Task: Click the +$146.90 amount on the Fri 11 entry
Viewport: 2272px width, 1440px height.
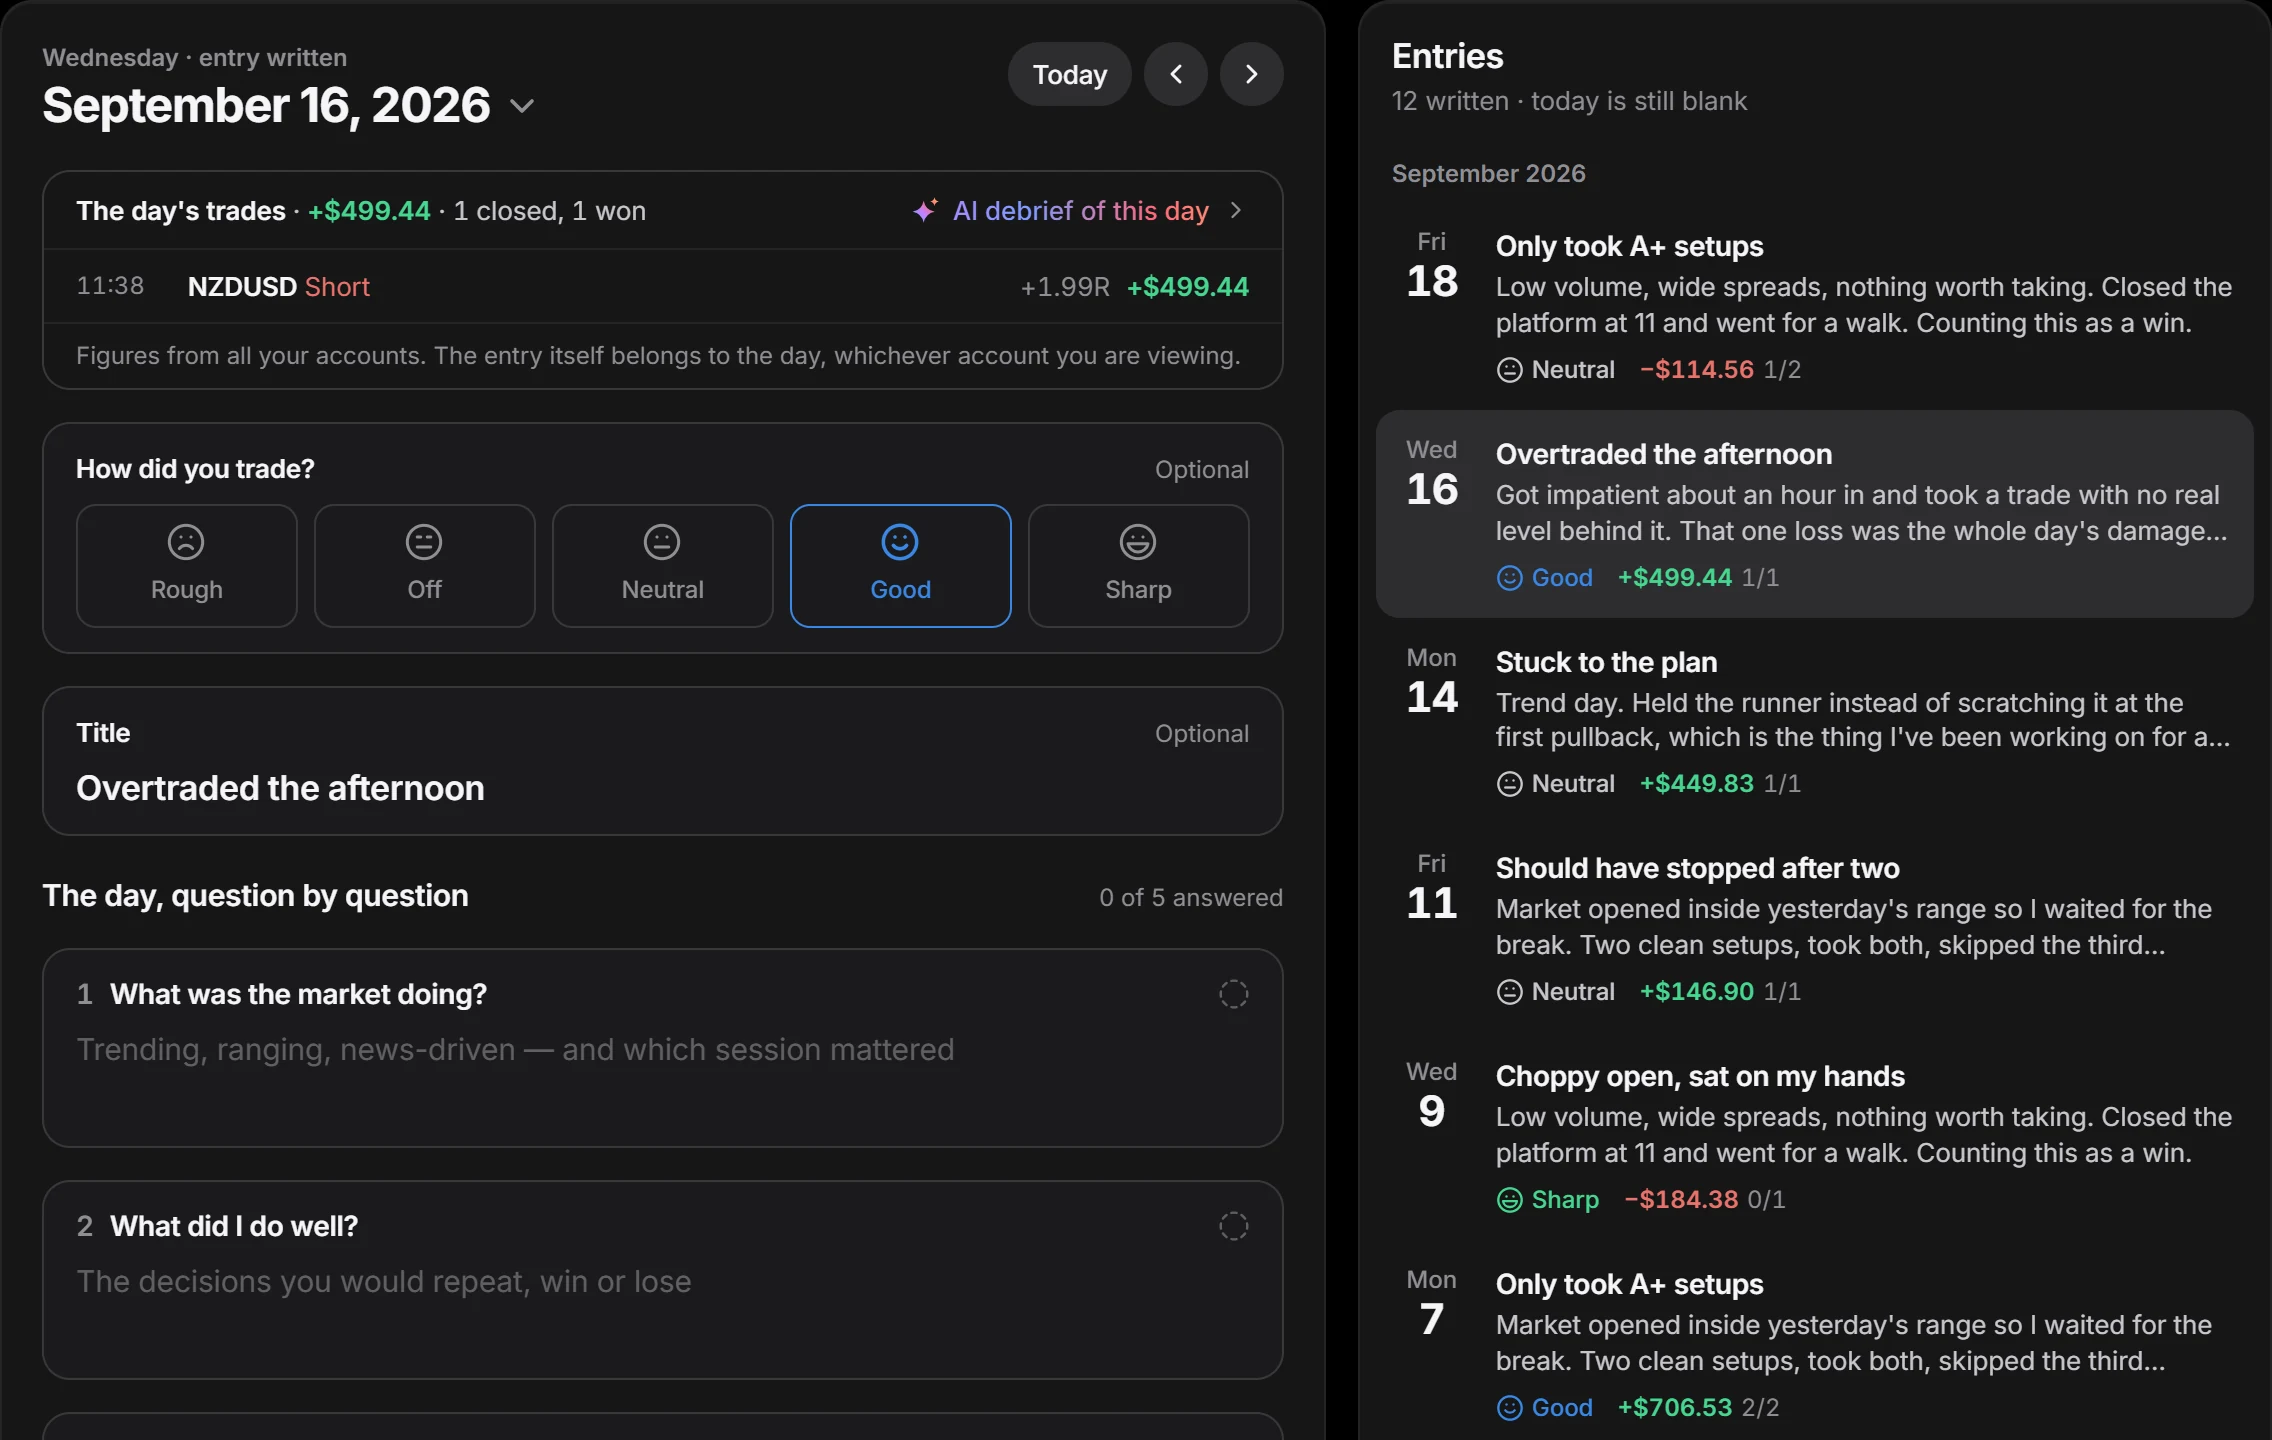Action: 1696,992
